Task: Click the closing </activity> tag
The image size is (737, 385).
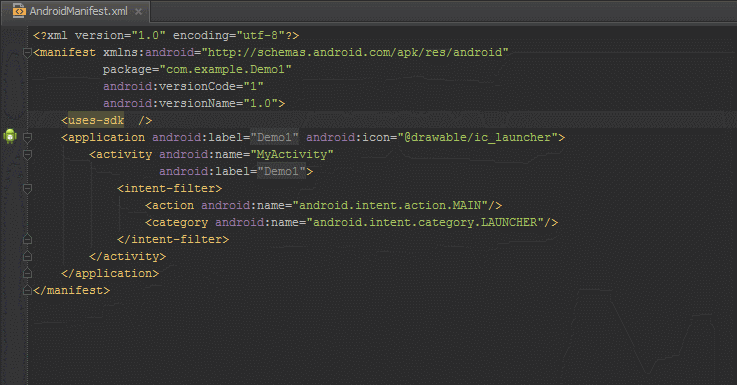Action: 127,256
